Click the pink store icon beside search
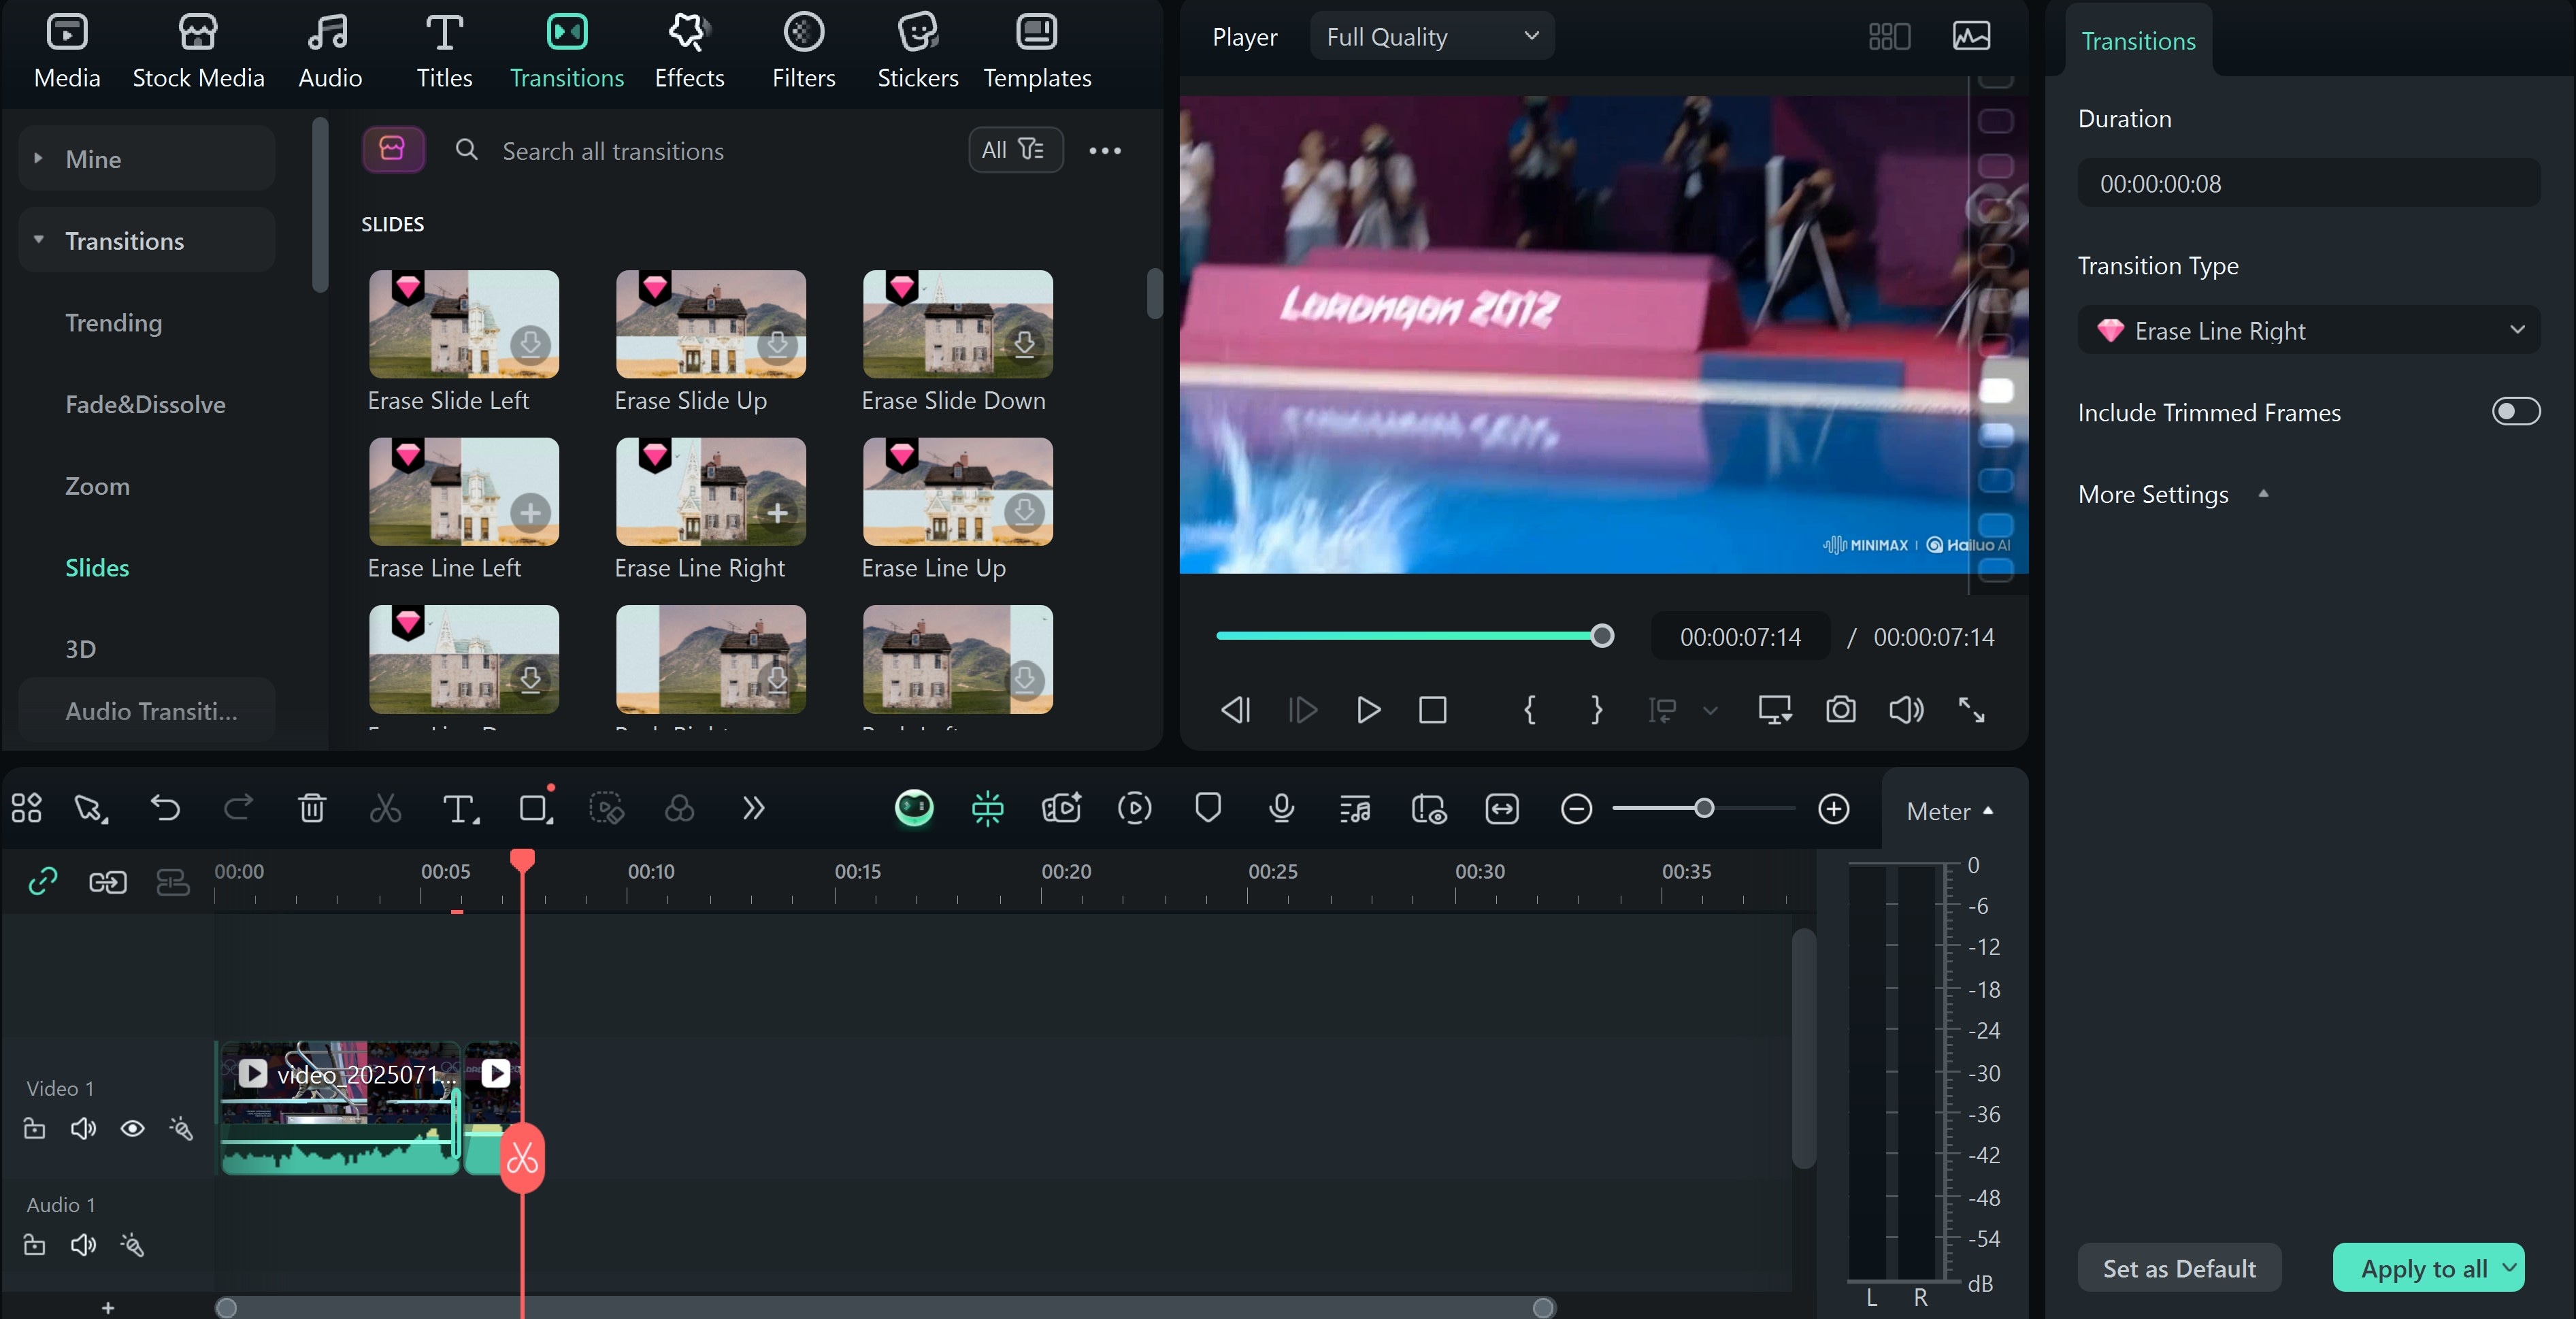 coord(393,150)
